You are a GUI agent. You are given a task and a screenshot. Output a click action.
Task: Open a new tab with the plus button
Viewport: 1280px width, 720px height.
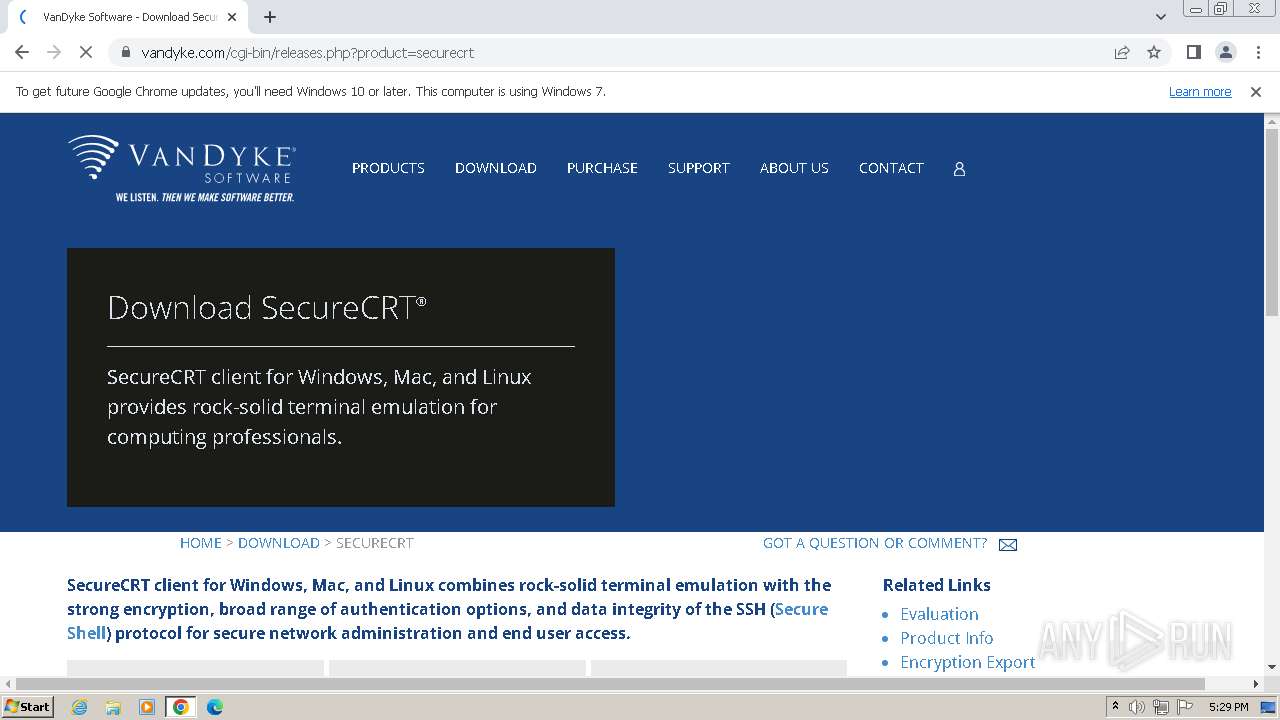(x=270, y=17)
